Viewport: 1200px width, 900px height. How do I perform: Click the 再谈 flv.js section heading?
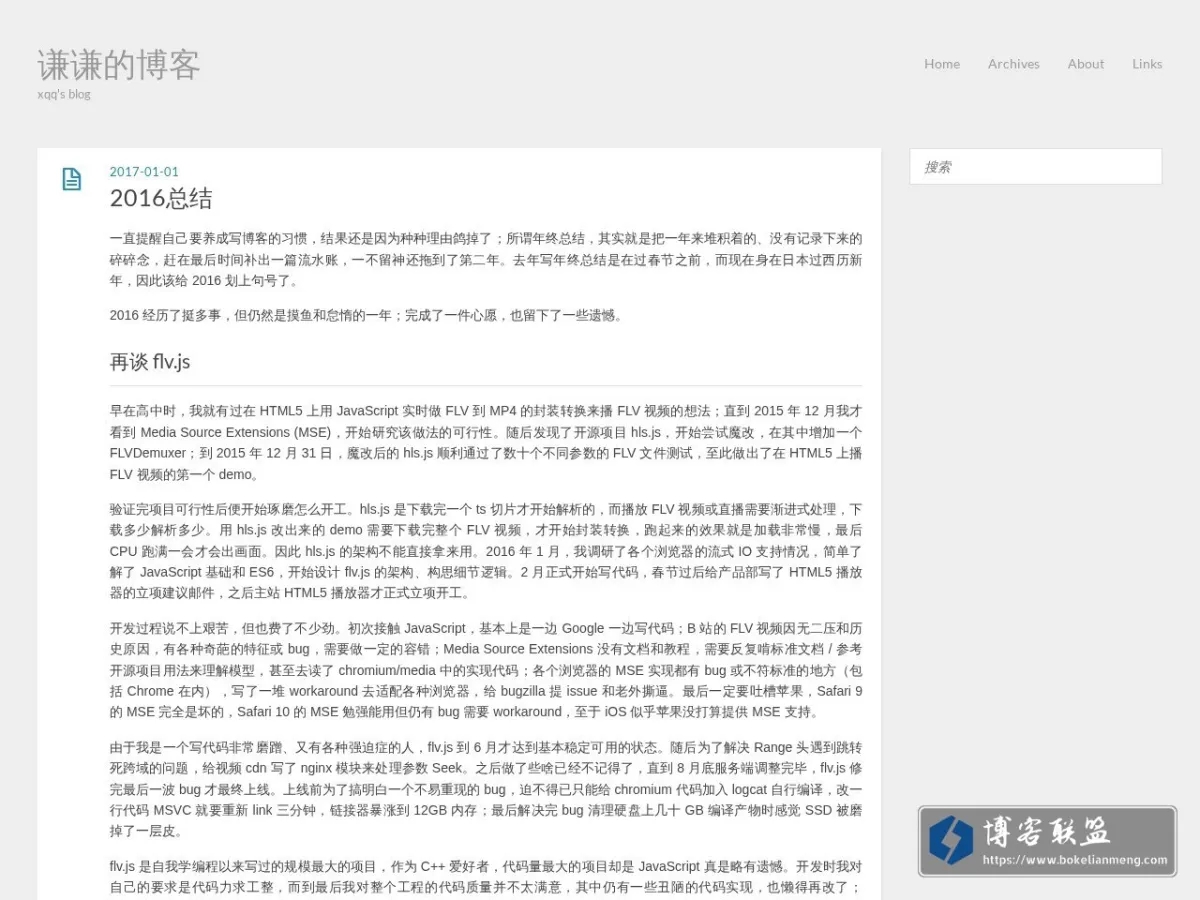[150, 361]
